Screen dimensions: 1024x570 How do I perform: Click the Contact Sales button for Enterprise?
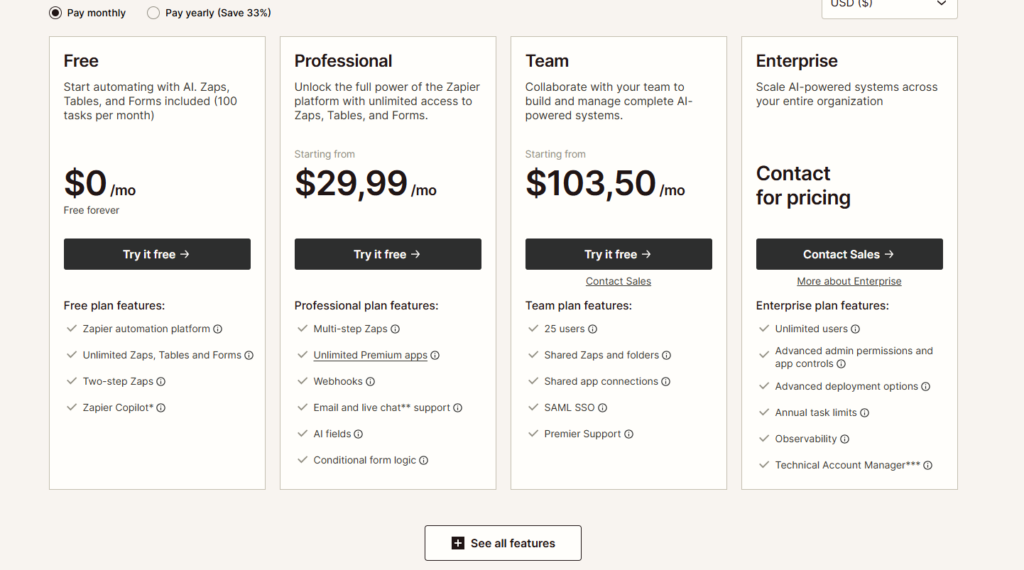pos(849,254)
